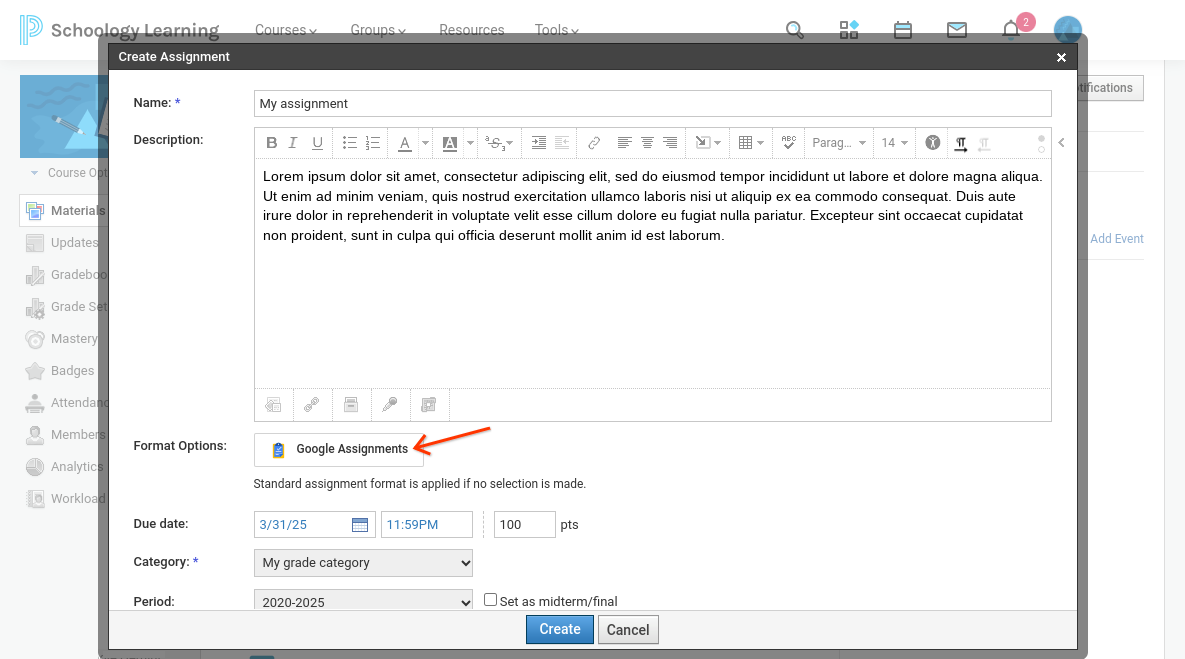This screenshot has width=1185, height=659.
Task: Insert a bulleted list in the description
Action: pos(350,142)
